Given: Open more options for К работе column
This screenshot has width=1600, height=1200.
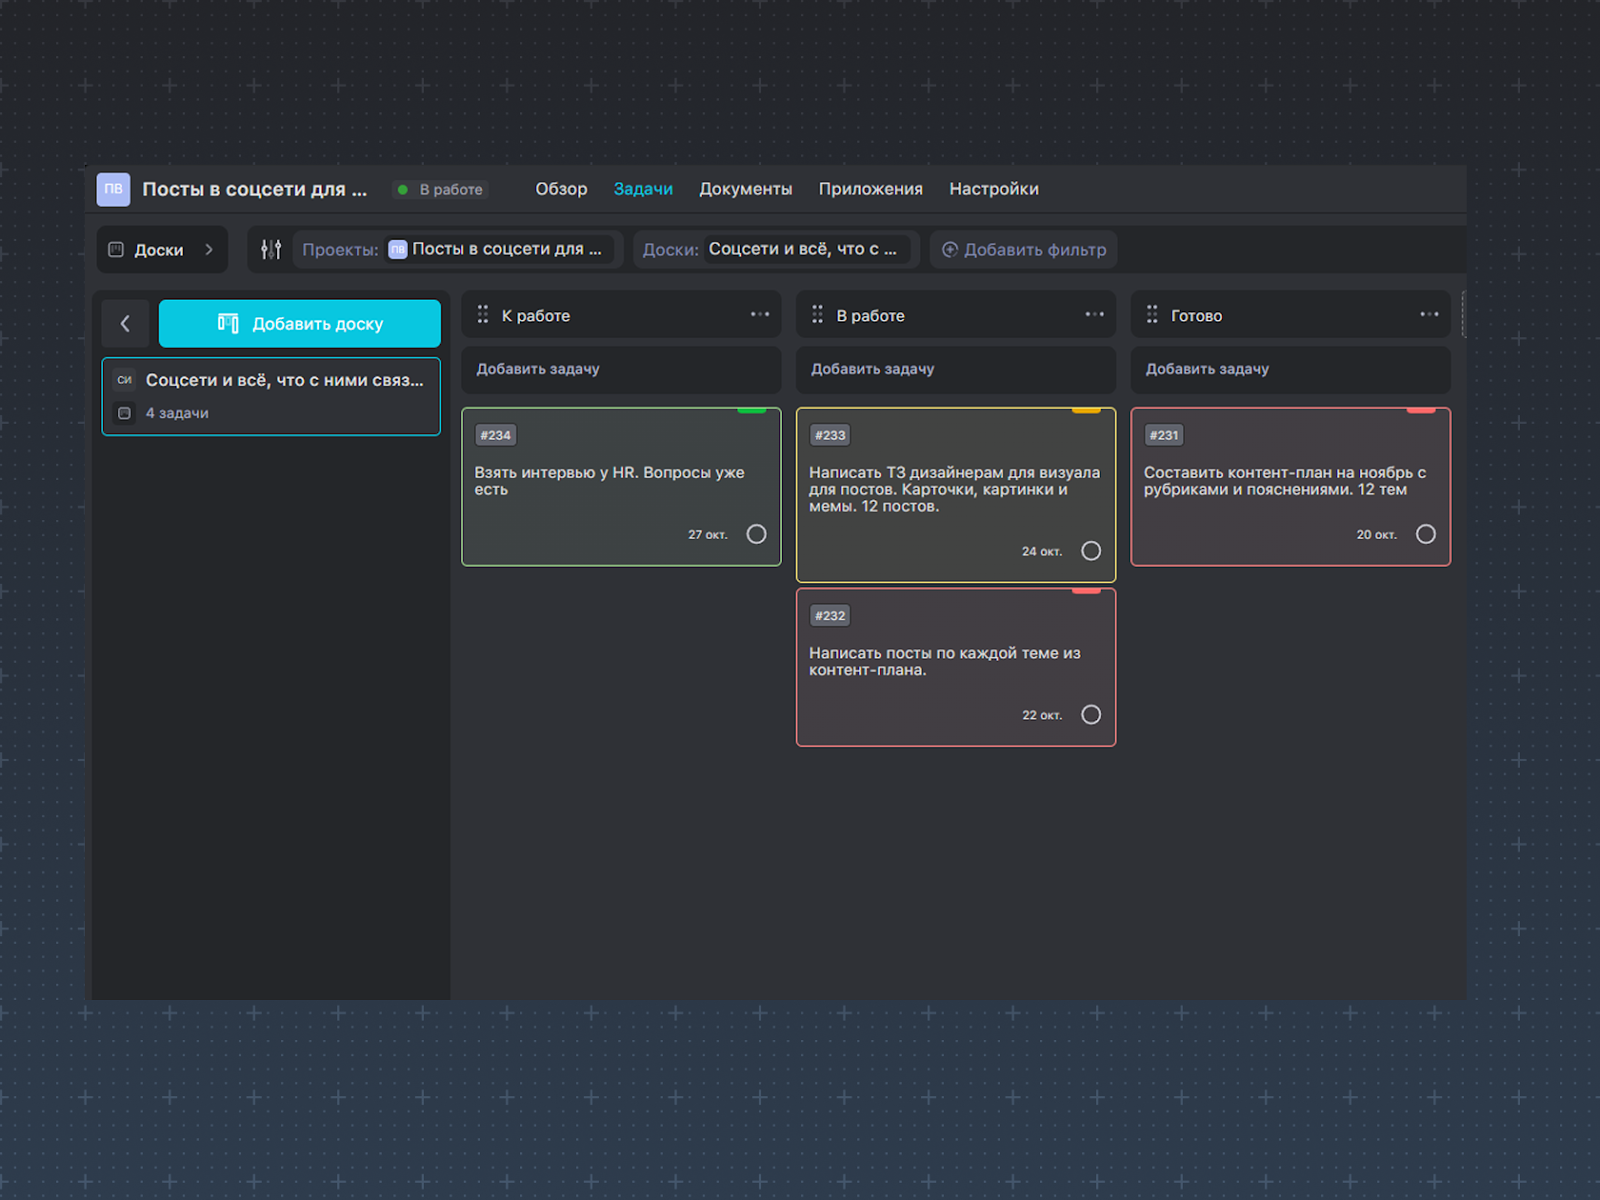Looking at the screenshot, I should tap(760, 315).
